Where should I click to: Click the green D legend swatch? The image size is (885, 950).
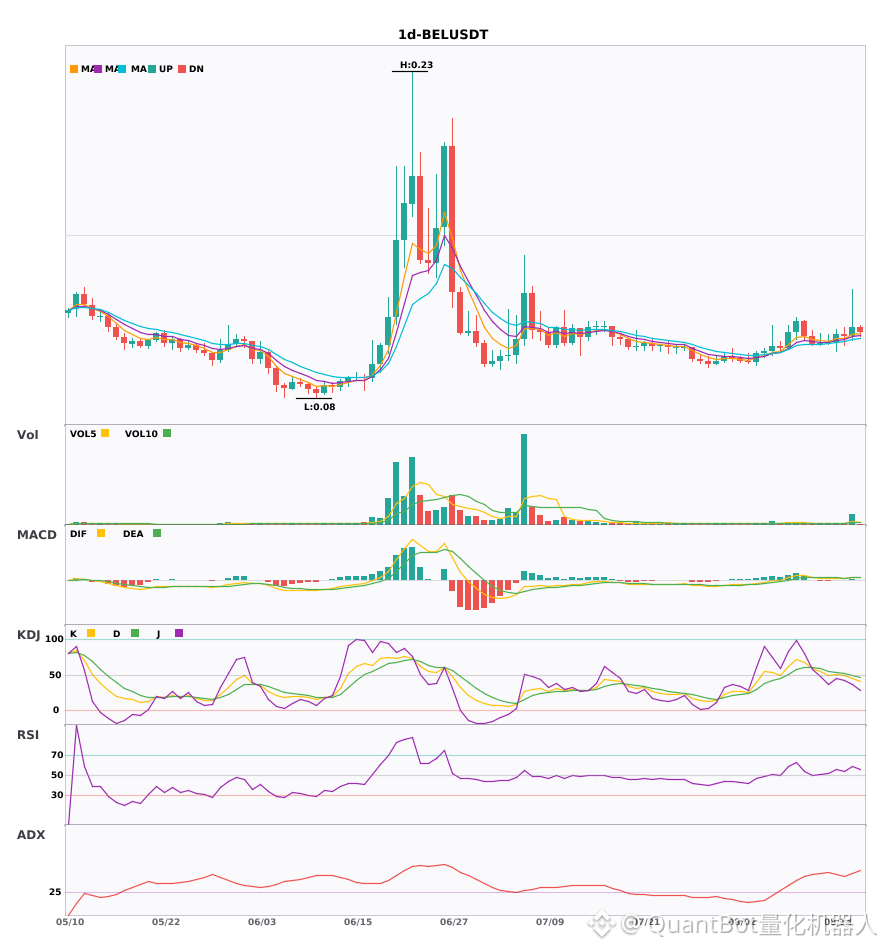coord(135,633)
